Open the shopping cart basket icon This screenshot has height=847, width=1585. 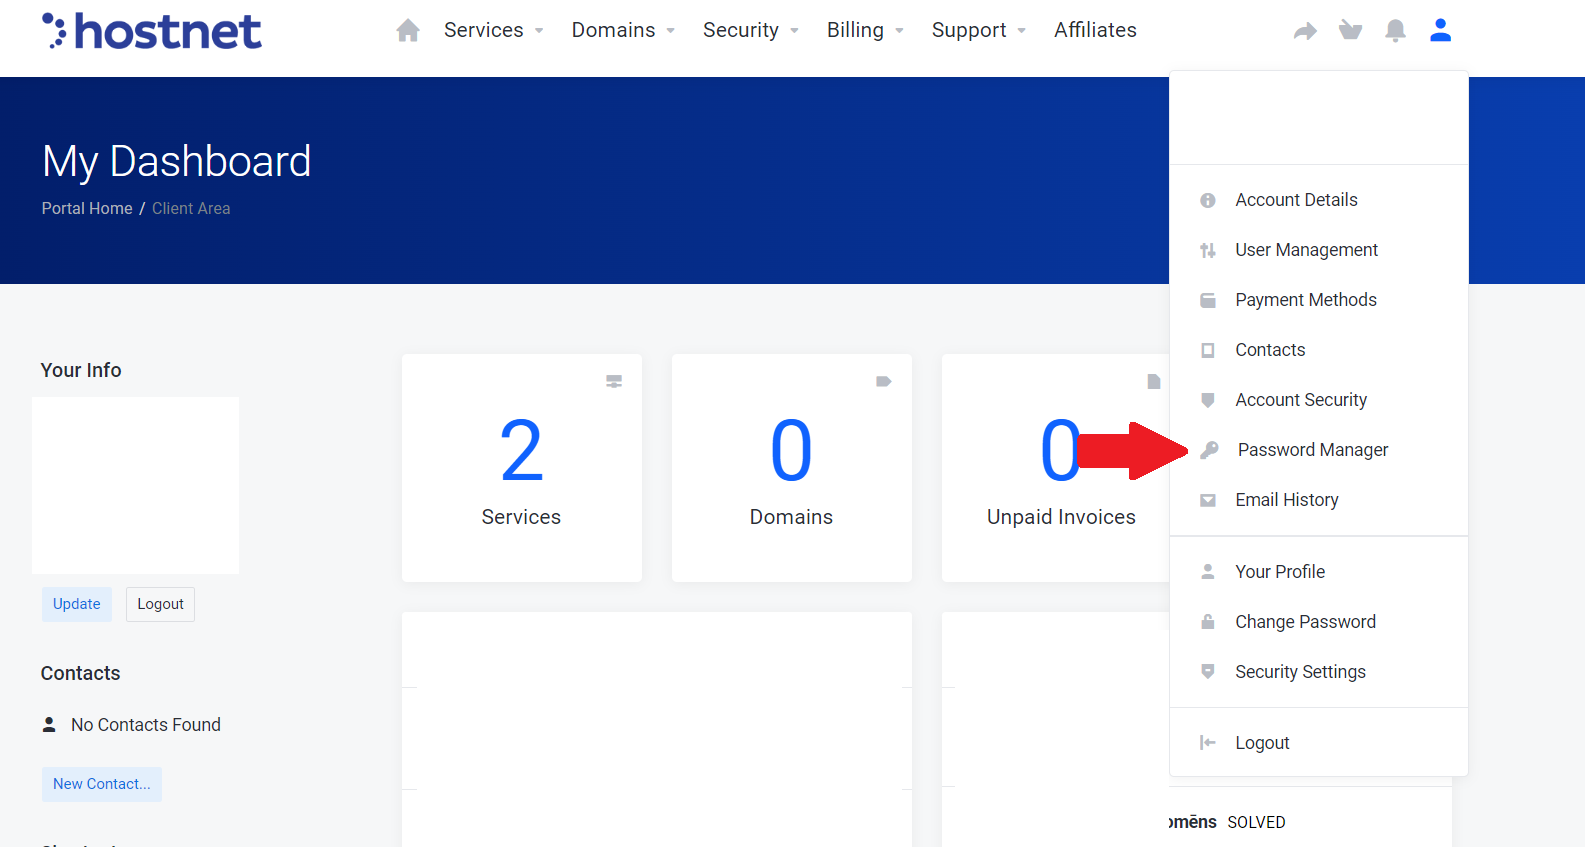tap(1350, 31)
